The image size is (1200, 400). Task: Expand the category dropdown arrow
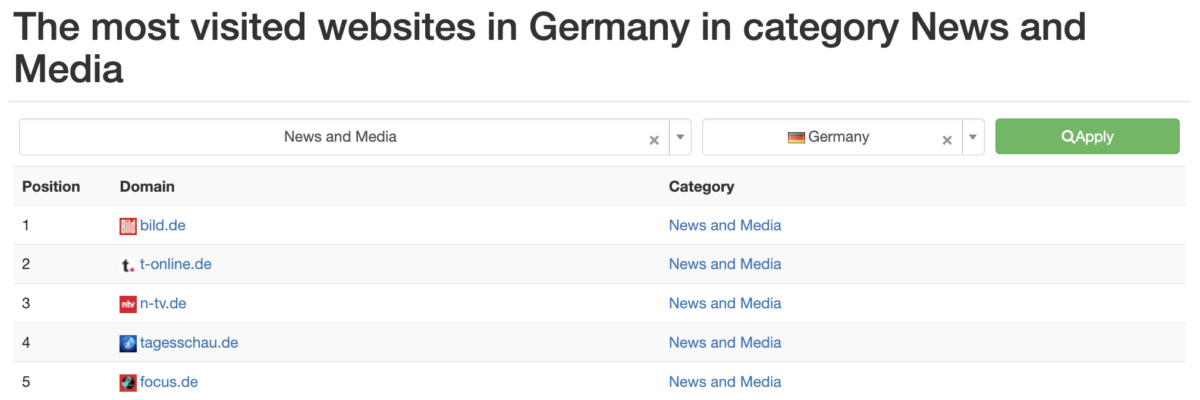click(679, 137)
